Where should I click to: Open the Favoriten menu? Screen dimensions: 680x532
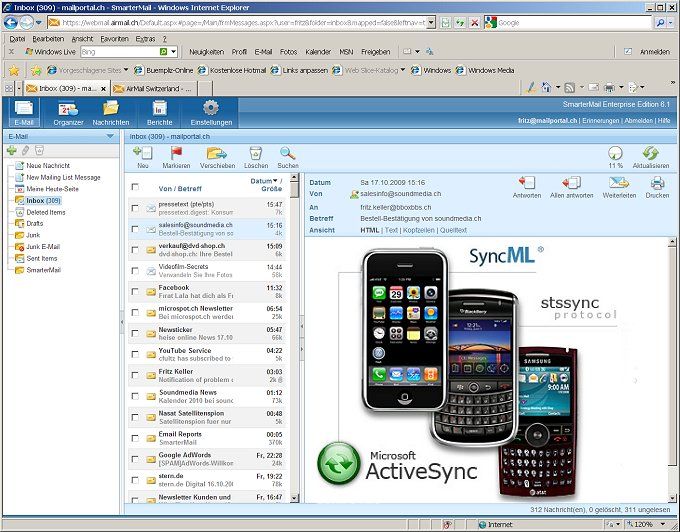[x=114, y=39]
